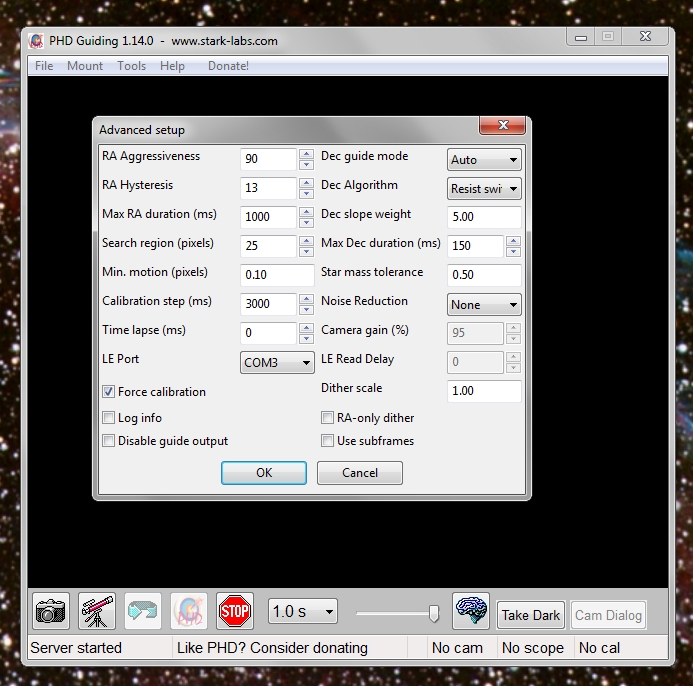Decrease Calibration step with down arrow

tap(306, 309)
